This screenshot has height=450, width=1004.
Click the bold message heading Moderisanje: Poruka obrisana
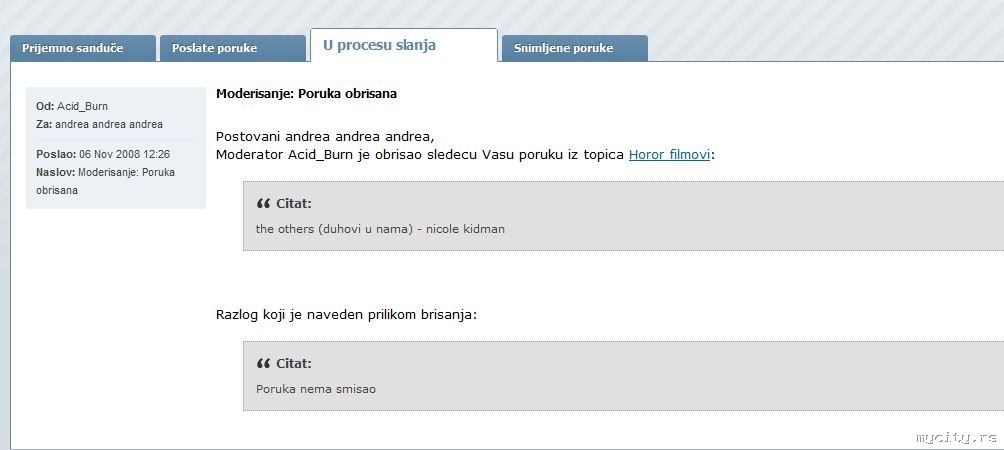tap(306, 94)
